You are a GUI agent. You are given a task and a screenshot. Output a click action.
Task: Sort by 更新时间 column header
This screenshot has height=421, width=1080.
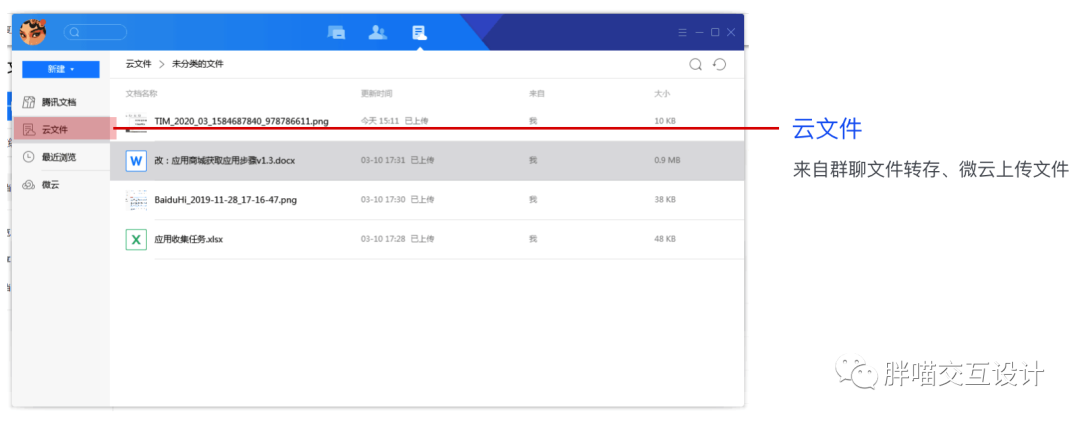pos(377,93)
